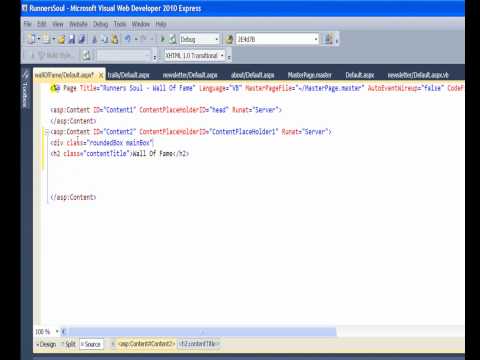Click the closing /asp:Content tag at bottom
Image resolution: width=480 pixels, height=360 pixels.
[x=73, y=197]
